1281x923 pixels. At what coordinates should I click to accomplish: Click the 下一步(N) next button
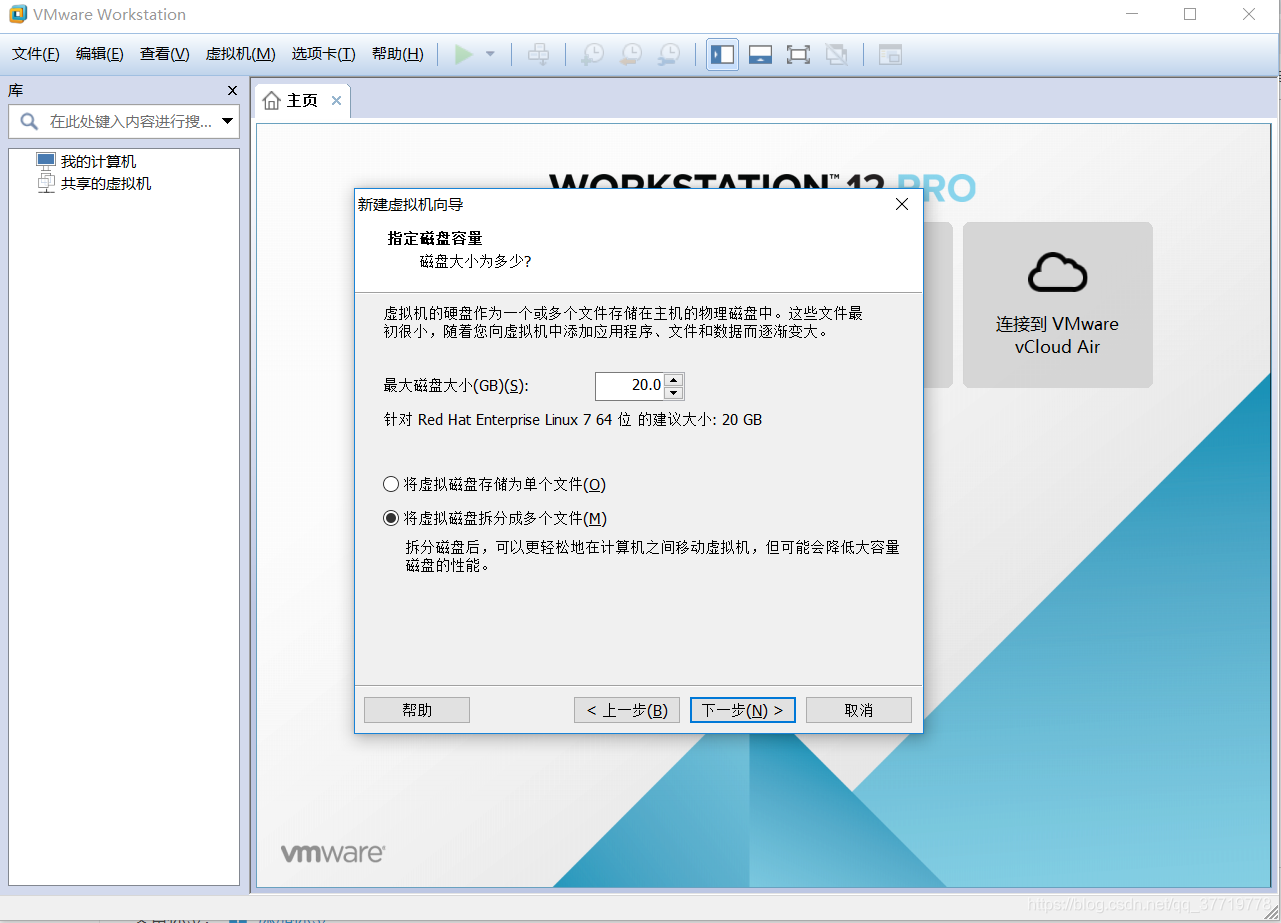(743, 710)
